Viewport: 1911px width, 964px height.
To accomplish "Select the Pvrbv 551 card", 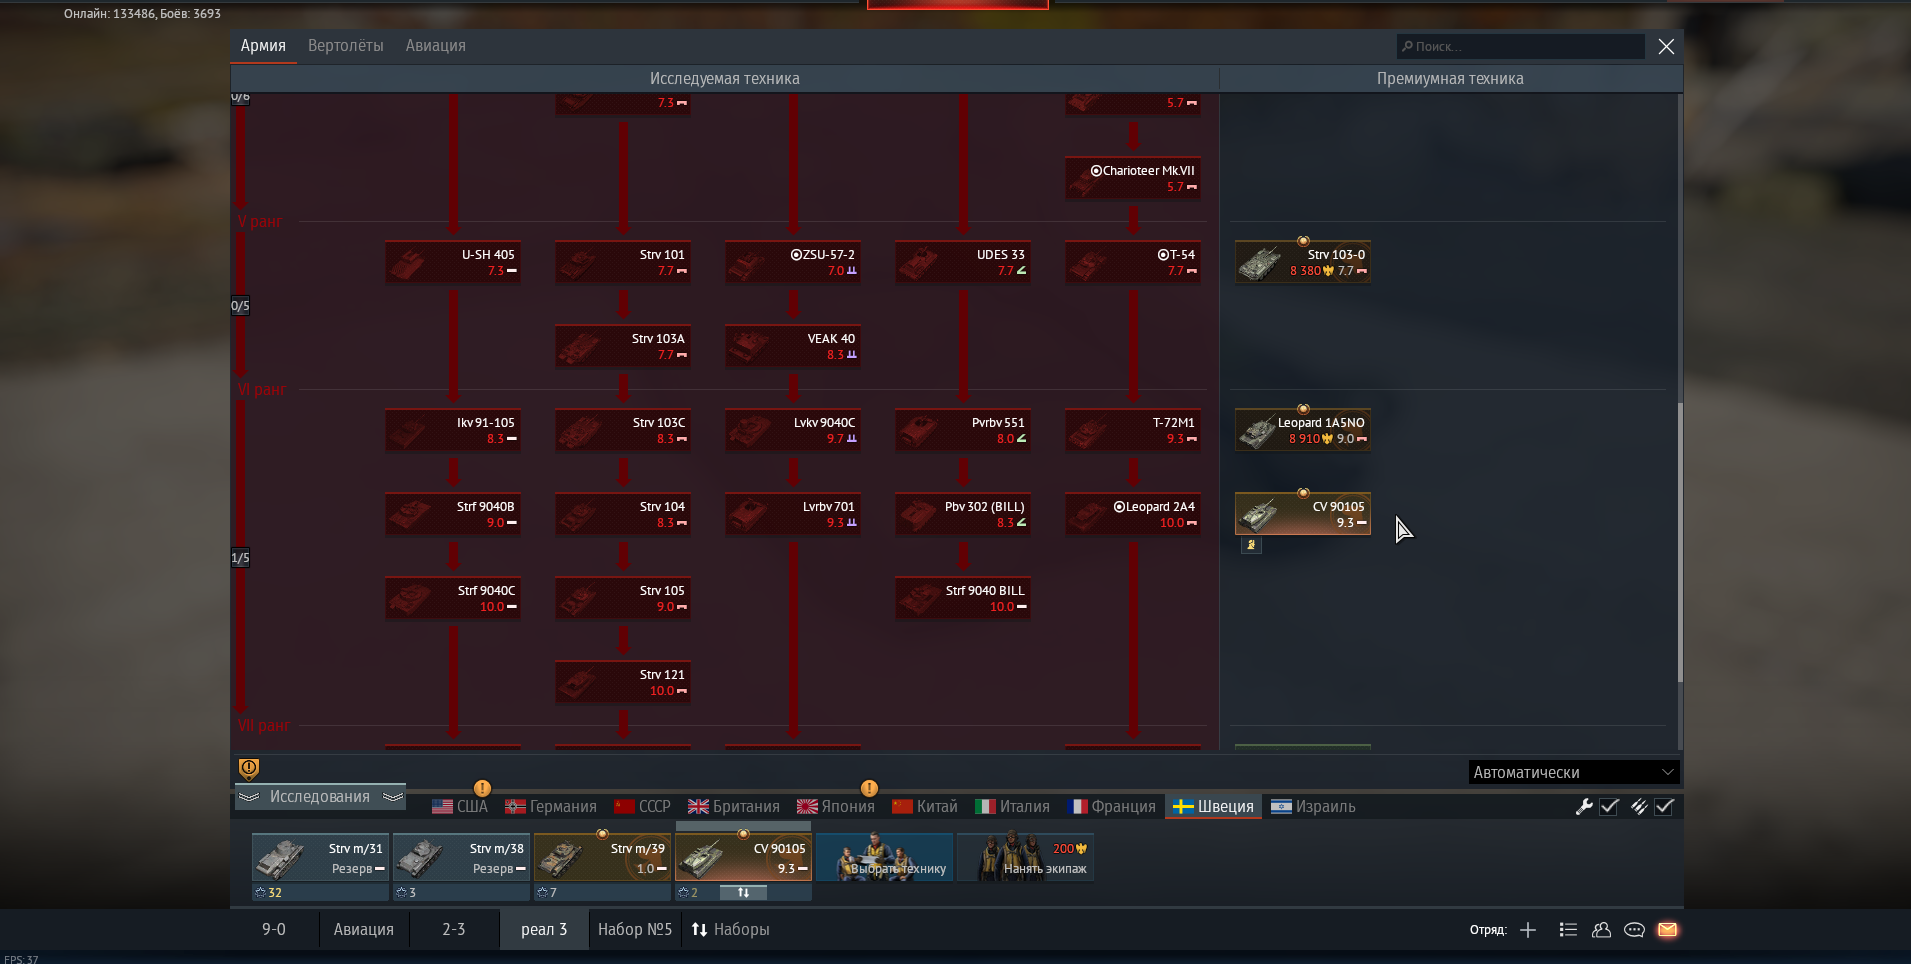I will pos(963,430).
